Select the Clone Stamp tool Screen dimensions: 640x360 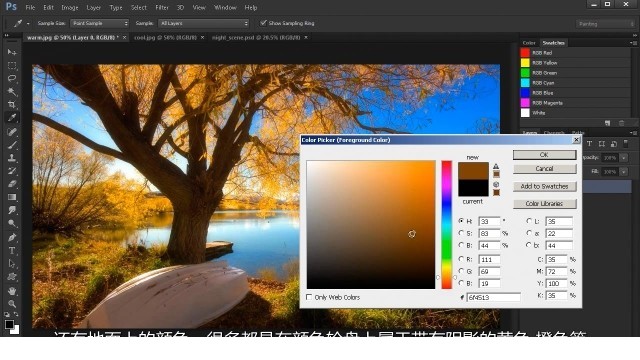12,158
